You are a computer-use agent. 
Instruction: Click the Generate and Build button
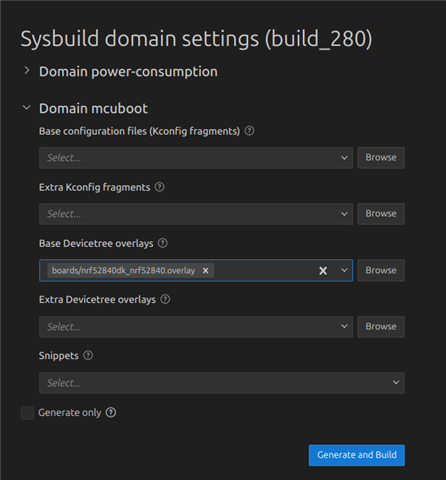pyautogui.click(x=357, y=455)
